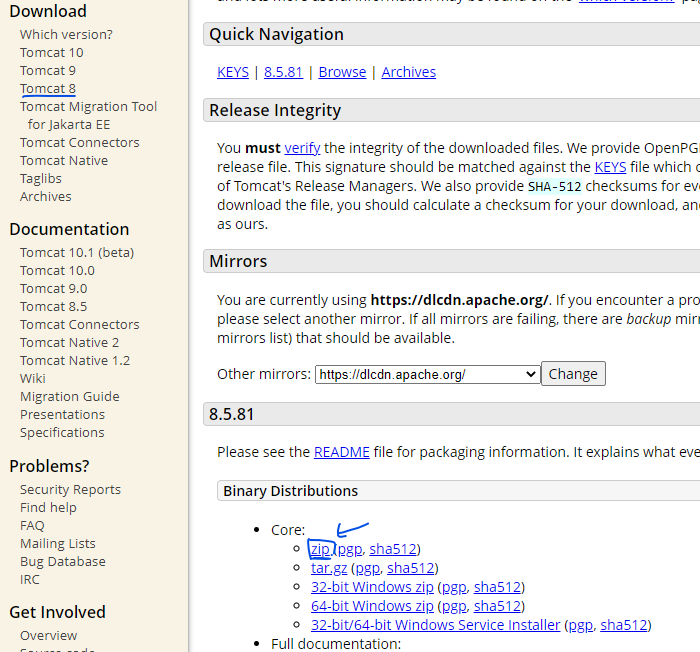This screenshot has height=652, width=700.
Task: Open the 'verify' integrity link
Action: [302, 148]
